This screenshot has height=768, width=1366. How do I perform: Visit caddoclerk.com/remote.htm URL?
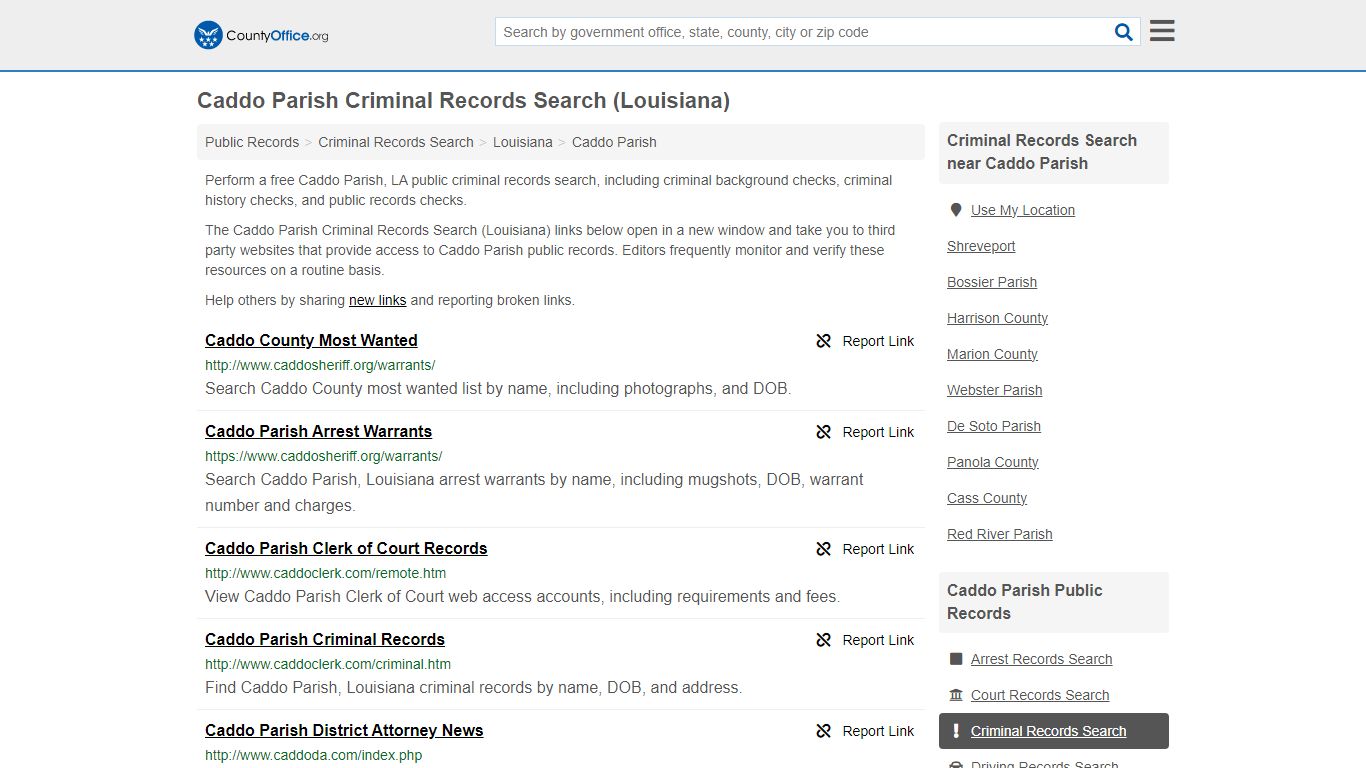(x=325, y=573)
